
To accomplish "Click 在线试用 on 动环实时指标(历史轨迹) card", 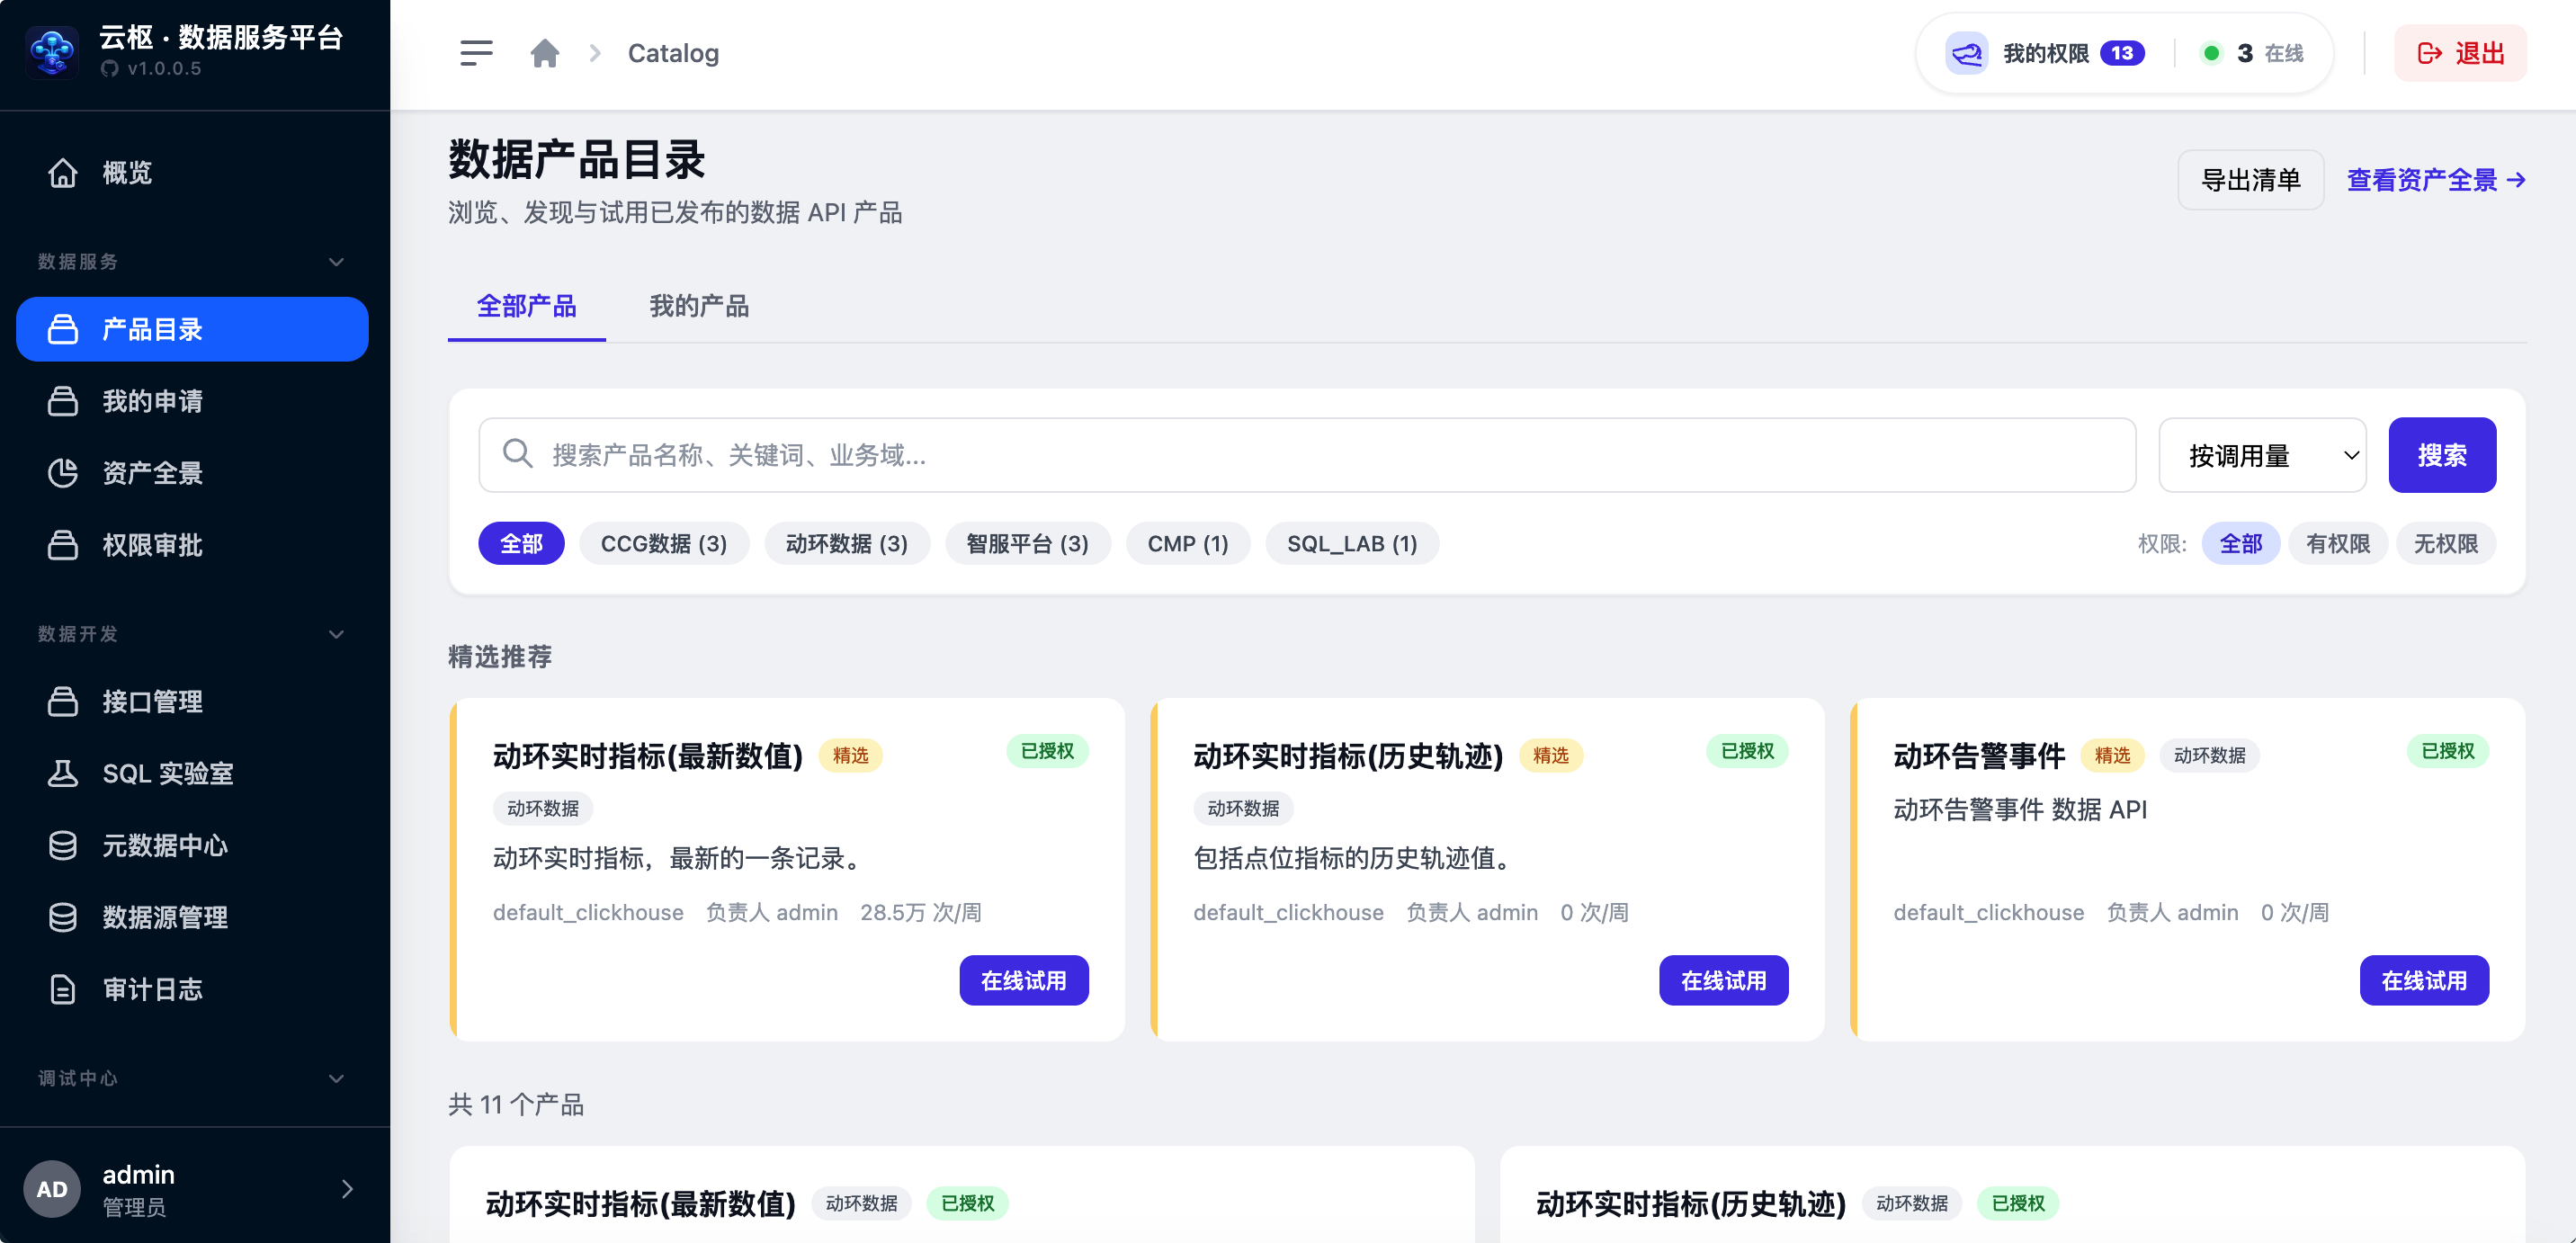I will 1723,980.
